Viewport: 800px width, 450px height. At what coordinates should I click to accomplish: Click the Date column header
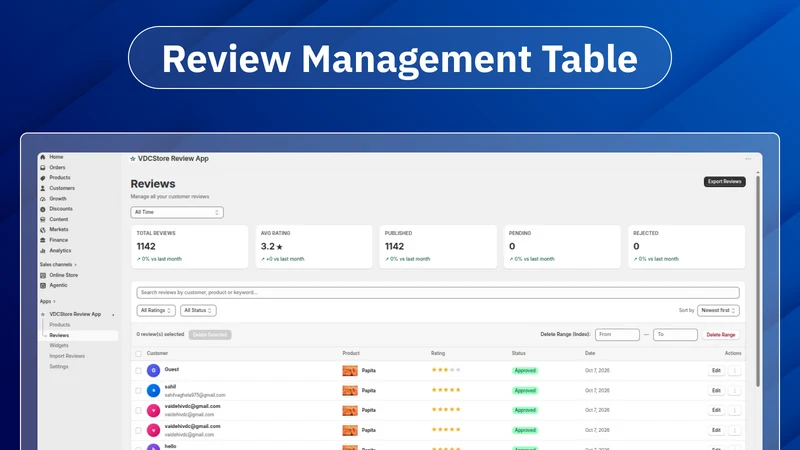(x=590, y=354)
